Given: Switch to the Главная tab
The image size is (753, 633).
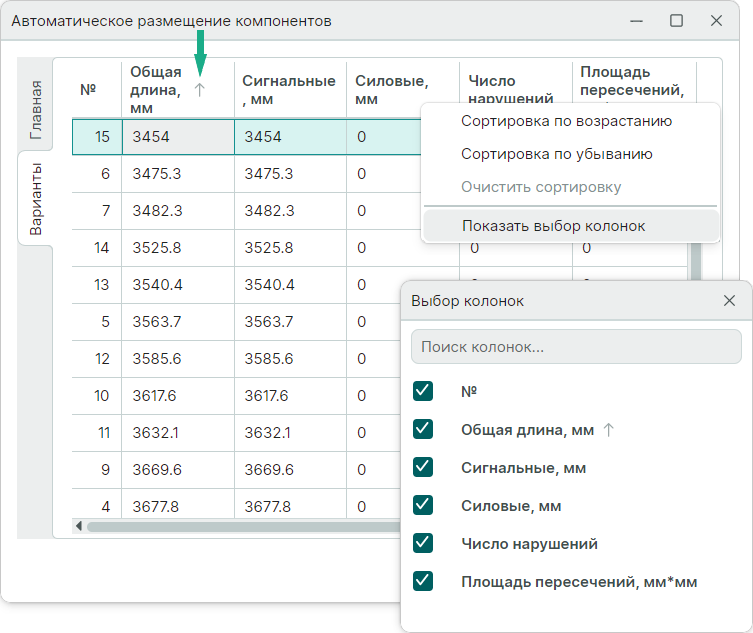Looking at the screenshot, I should coord(35,108).
